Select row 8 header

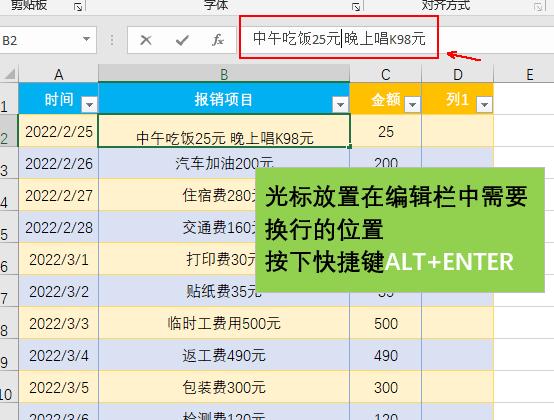tap(8, 323)
